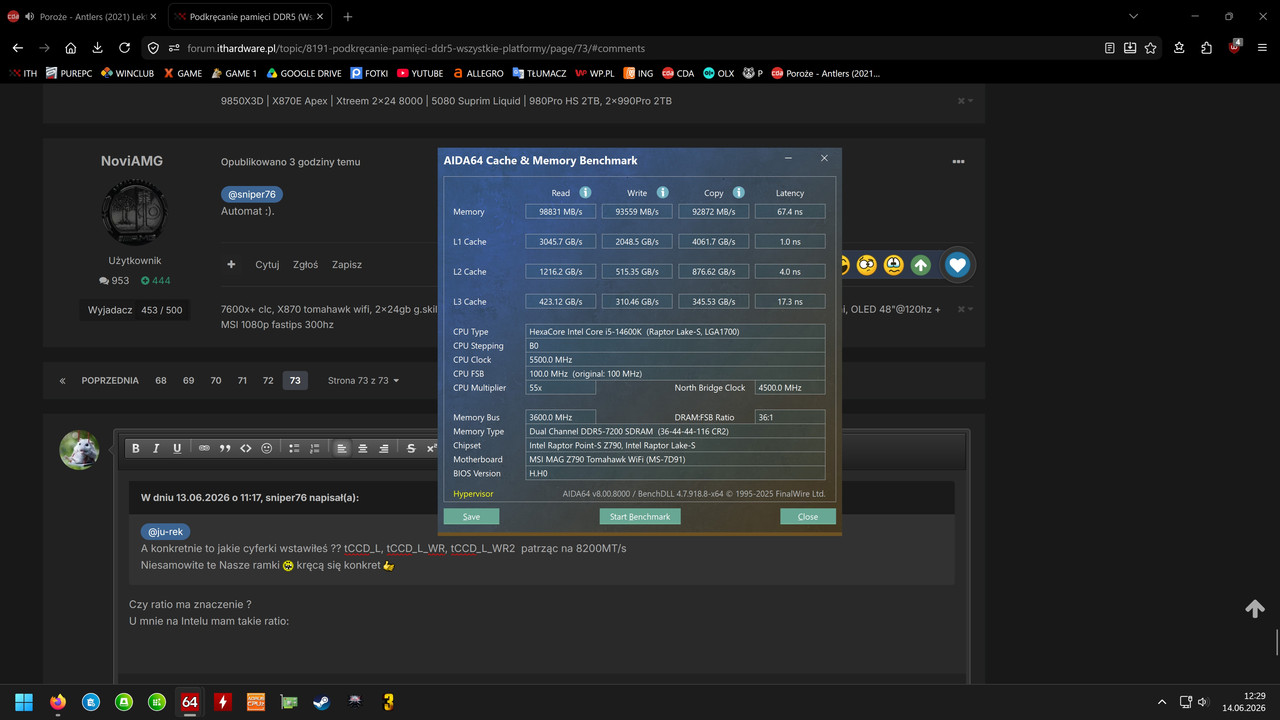Image resolution: width=1280 pixels, height=720 pixels.
Task: Toggle bold in the reply editor
Action: tap(136, 448)
